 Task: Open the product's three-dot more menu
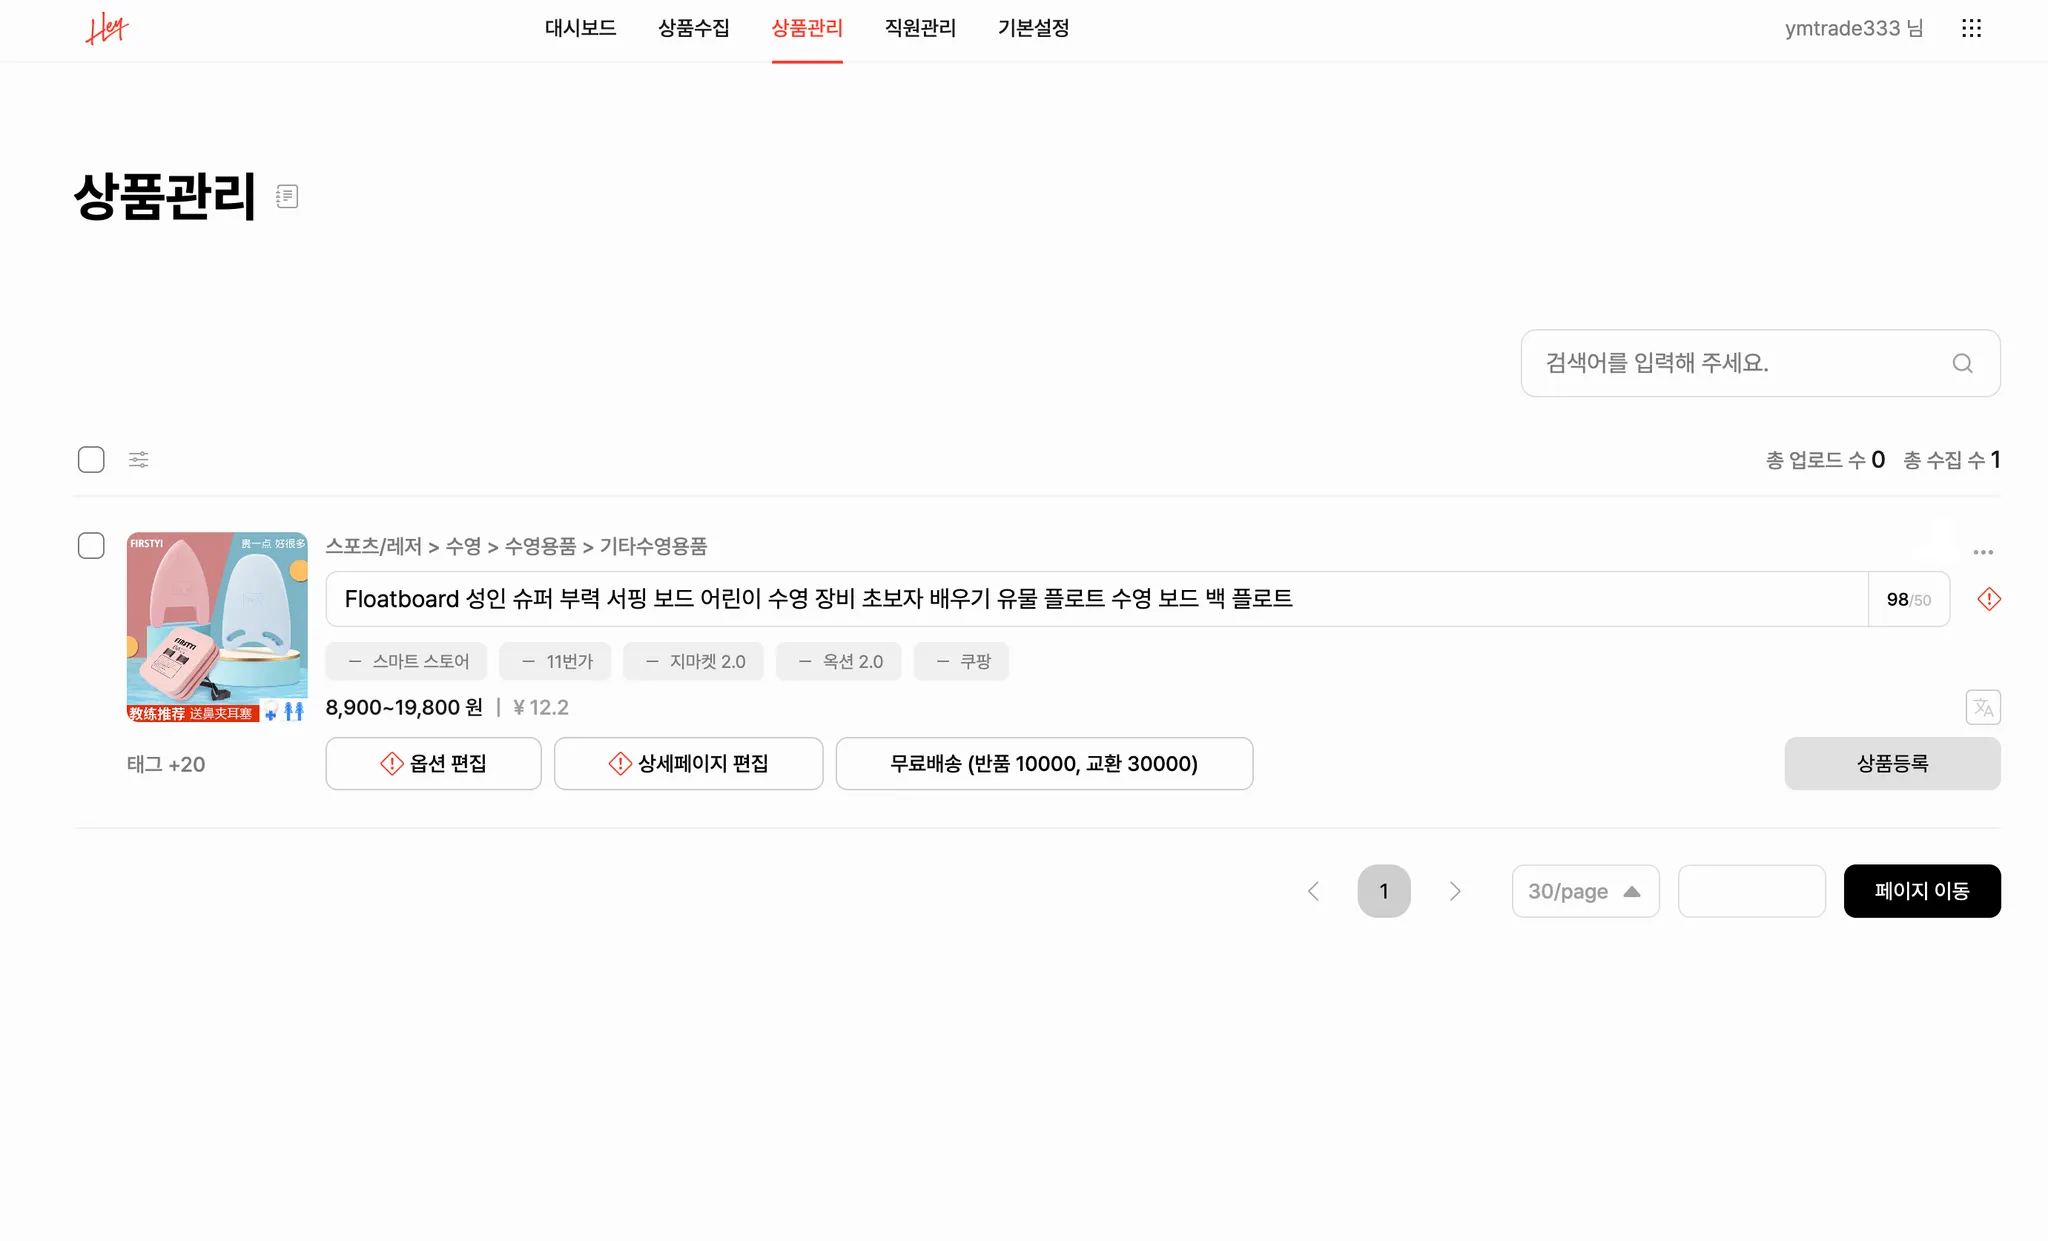coord(1983,552)
